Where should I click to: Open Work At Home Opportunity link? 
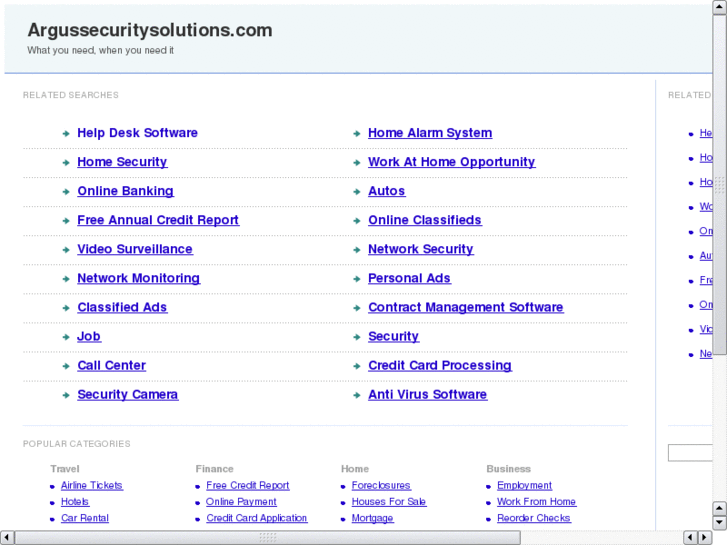tap(451, 162)
